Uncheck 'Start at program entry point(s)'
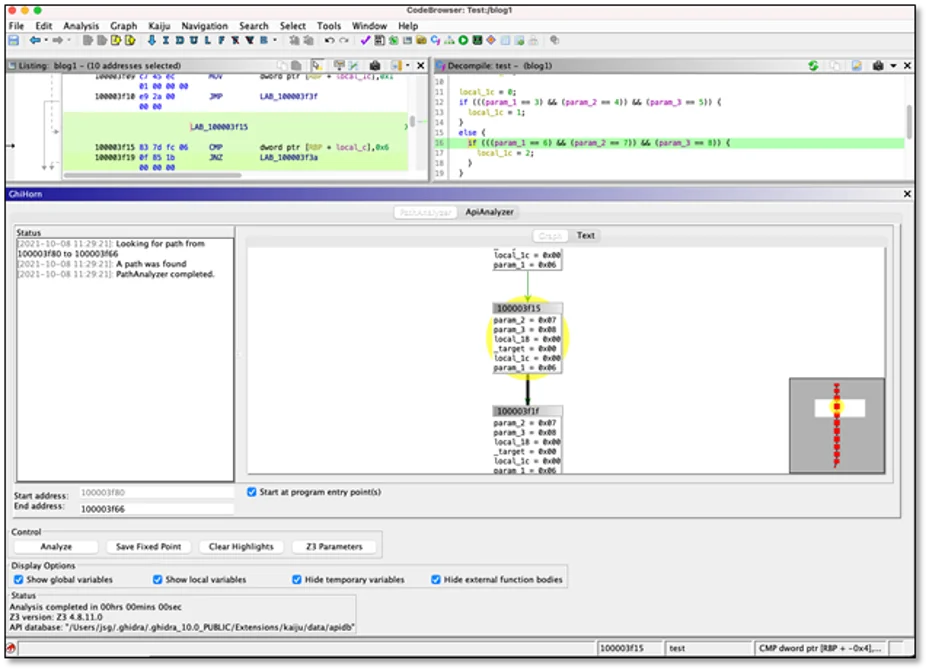The width and height of the screenshot is (929, 670). pyautogui.click(x=251, y=491)
